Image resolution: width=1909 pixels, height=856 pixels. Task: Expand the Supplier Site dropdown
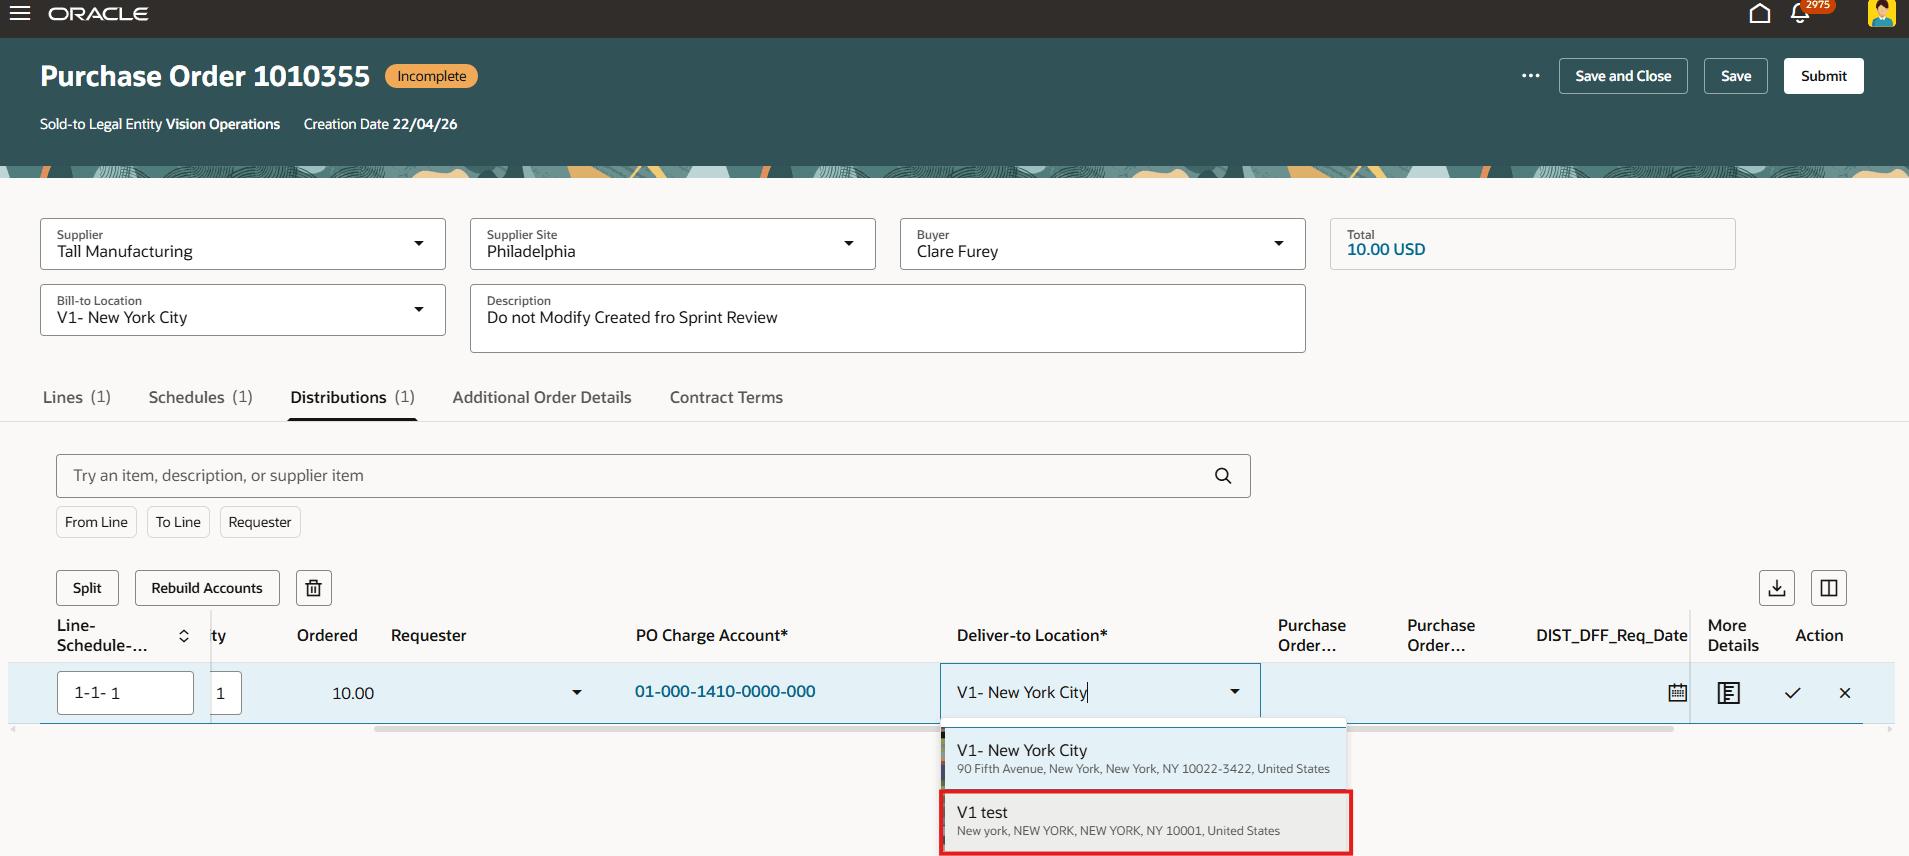848,244
